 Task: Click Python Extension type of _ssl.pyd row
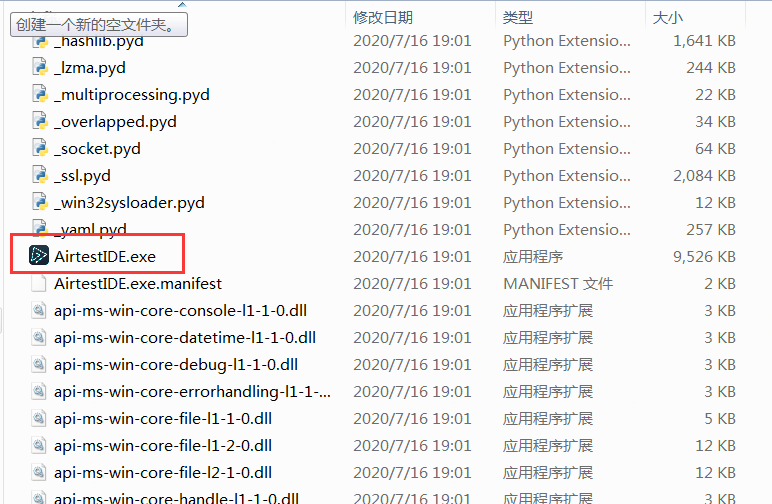[x=567, y=176]
